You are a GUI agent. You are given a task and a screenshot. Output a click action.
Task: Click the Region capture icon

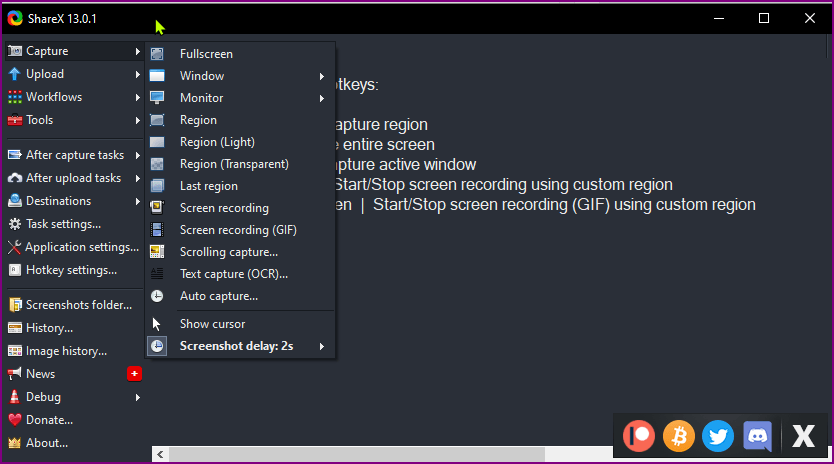(157, 120)
